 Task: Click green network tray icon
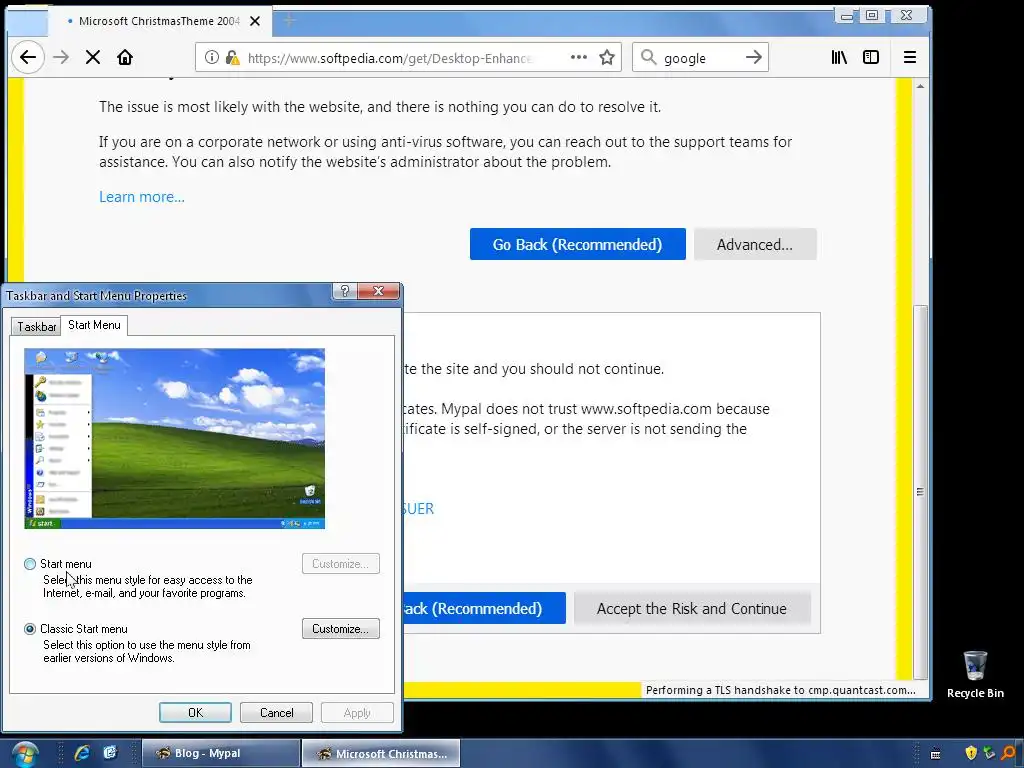[989, 753]
